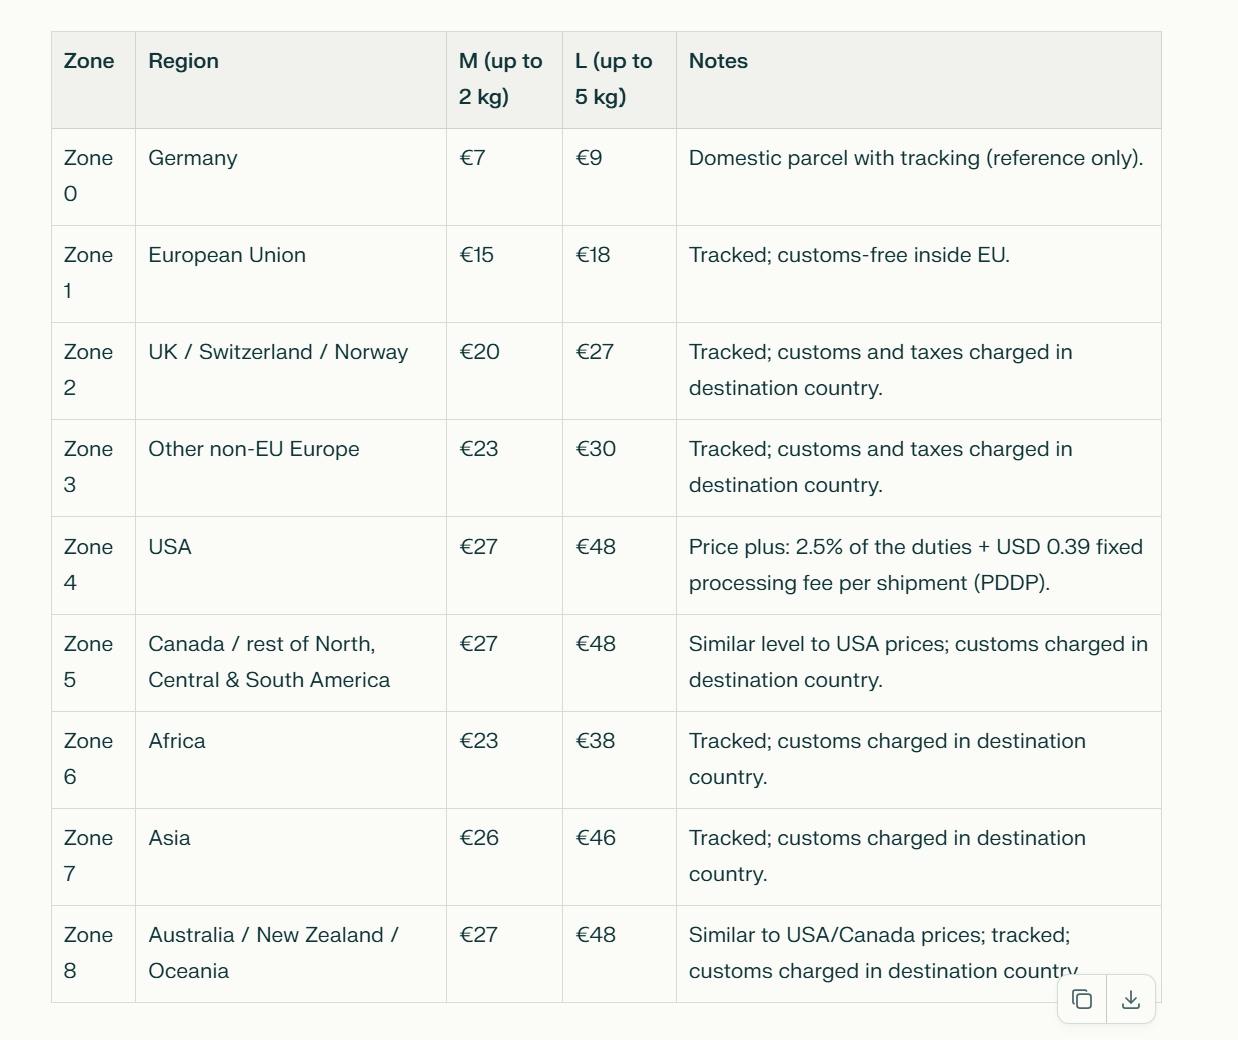Click the Notes column header
The height and width of the screenshot is (1040, 1238).
pyautogui.click(x=718, y=61)
